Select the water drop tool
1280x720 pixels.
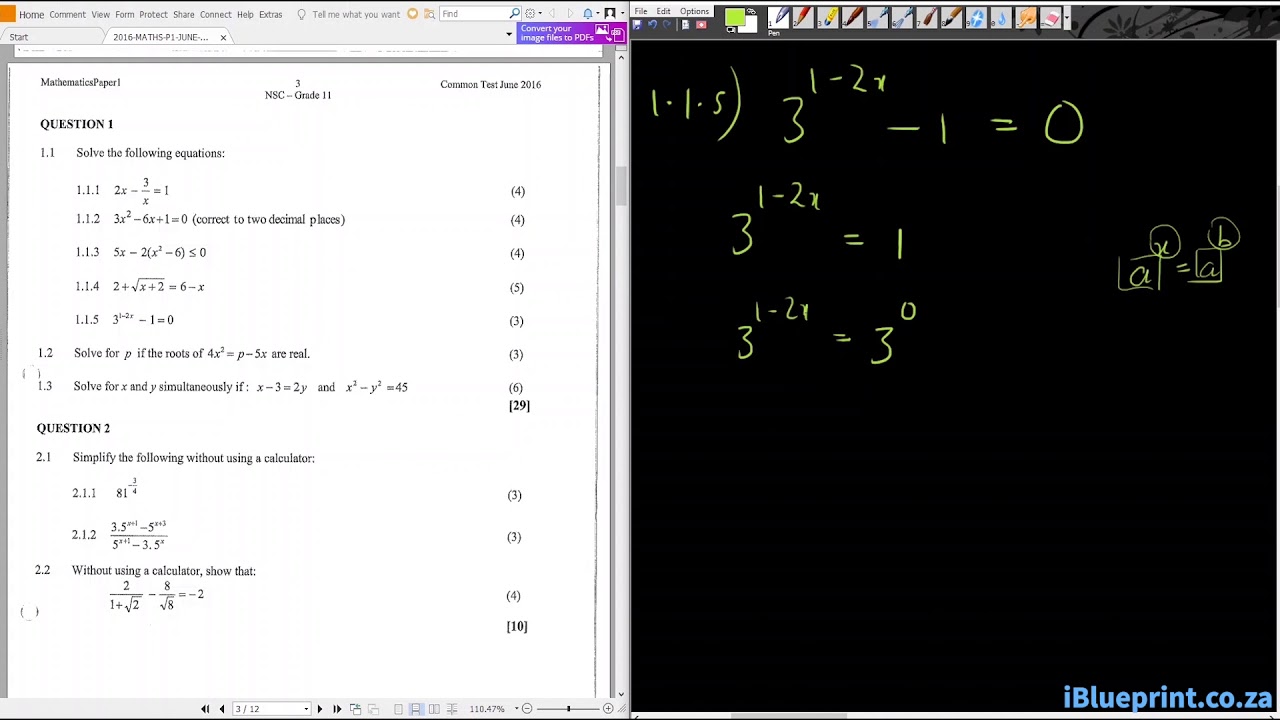1000,18
